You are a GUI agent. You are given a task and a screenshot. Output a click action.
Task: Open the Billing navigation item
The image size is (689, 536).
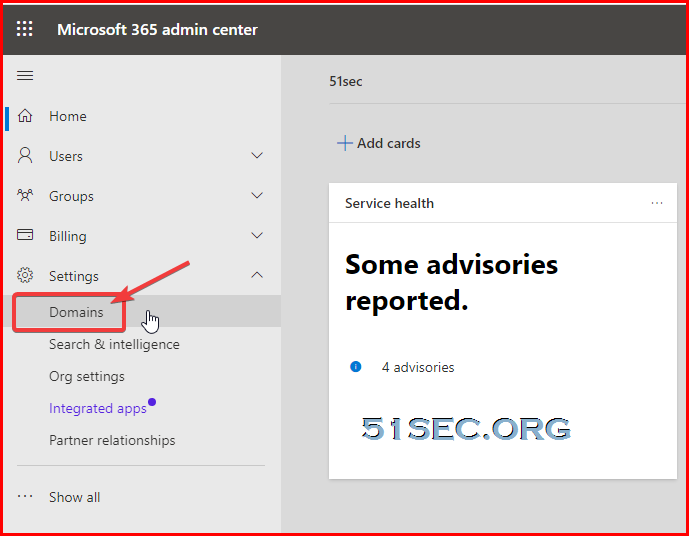tap(68, 236)
